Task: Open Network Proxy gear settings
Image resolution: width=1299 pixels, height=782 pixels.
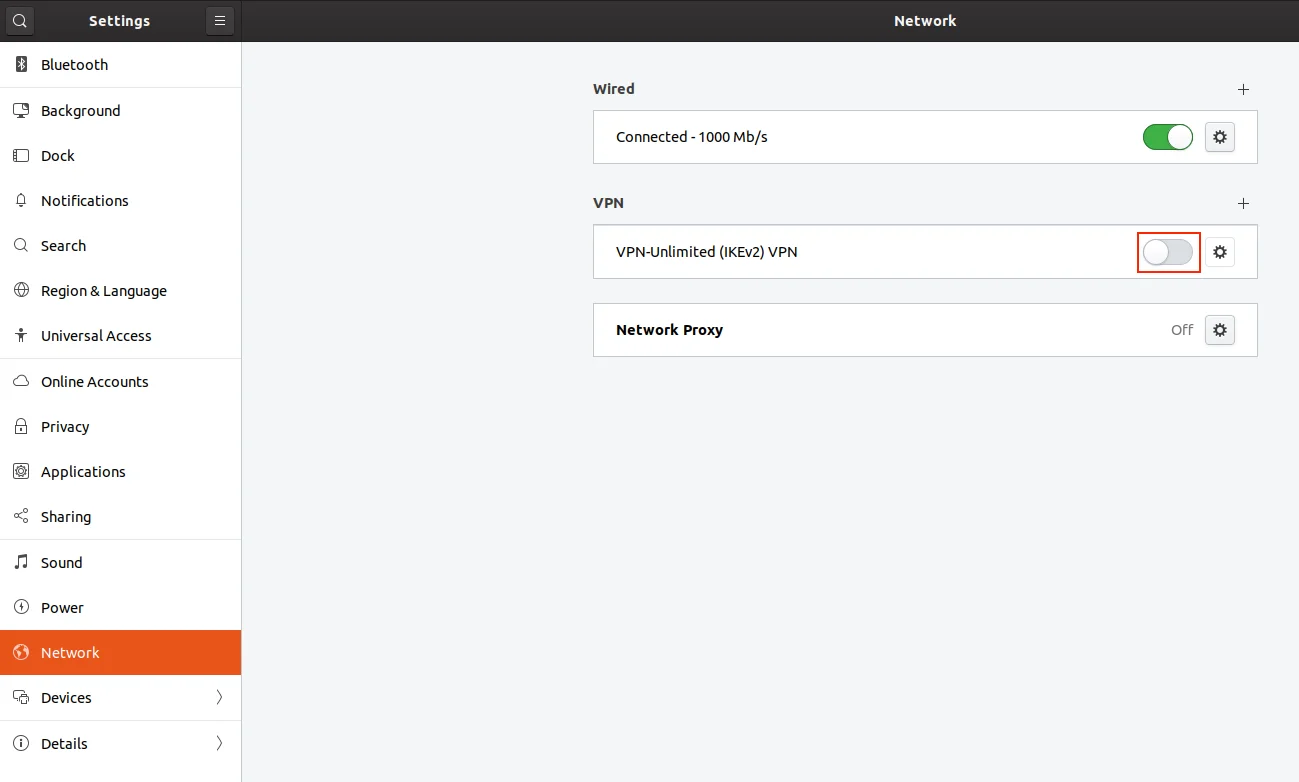Action: click(x=1219, y=330)
